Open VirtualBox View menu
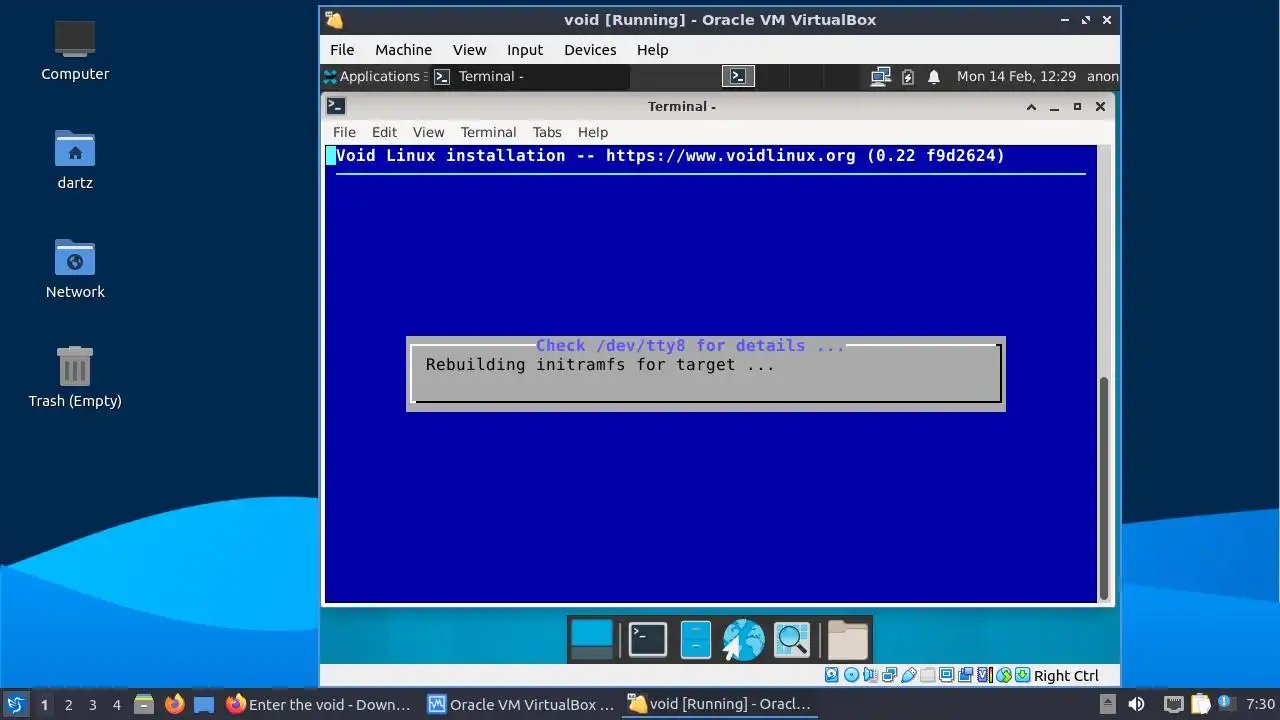Screen dimensions: 1280x720 click(469, 49)
